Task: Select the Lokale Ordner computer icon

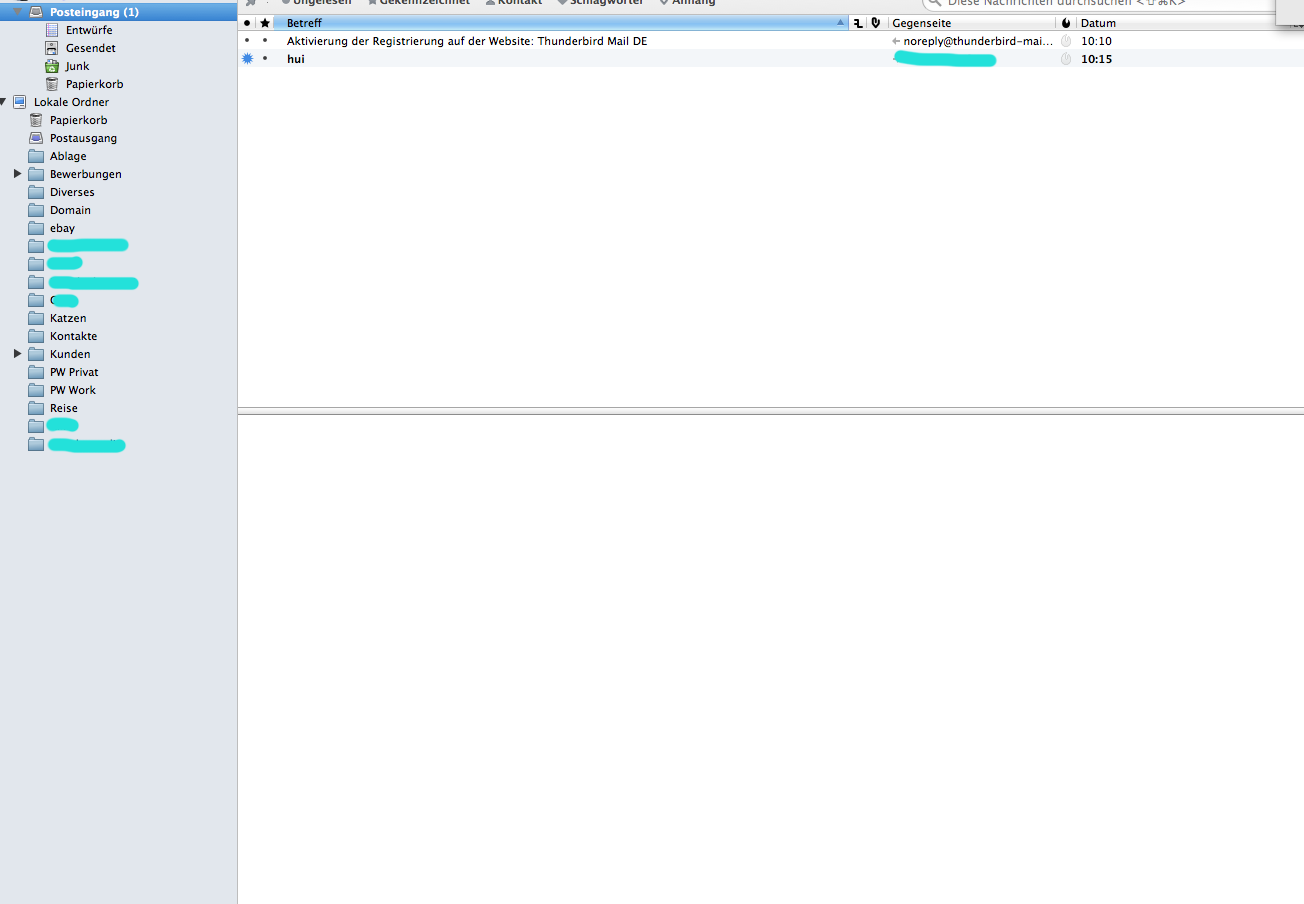Action: point(20,102)
